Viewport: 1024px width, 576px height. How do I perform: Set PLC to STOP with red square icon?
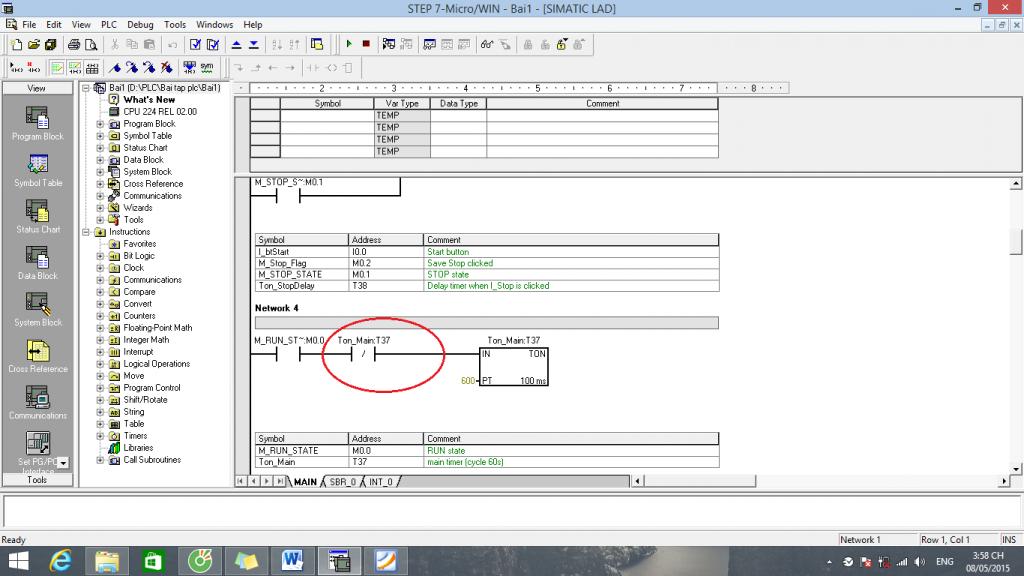point(366,44)
